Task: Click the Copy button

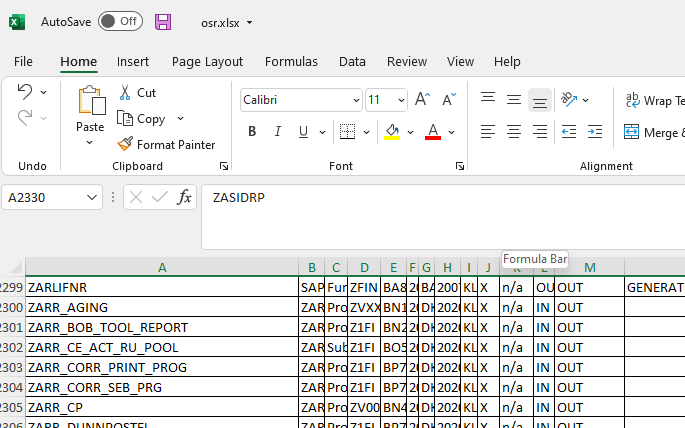Action: (x=142, y=119)
